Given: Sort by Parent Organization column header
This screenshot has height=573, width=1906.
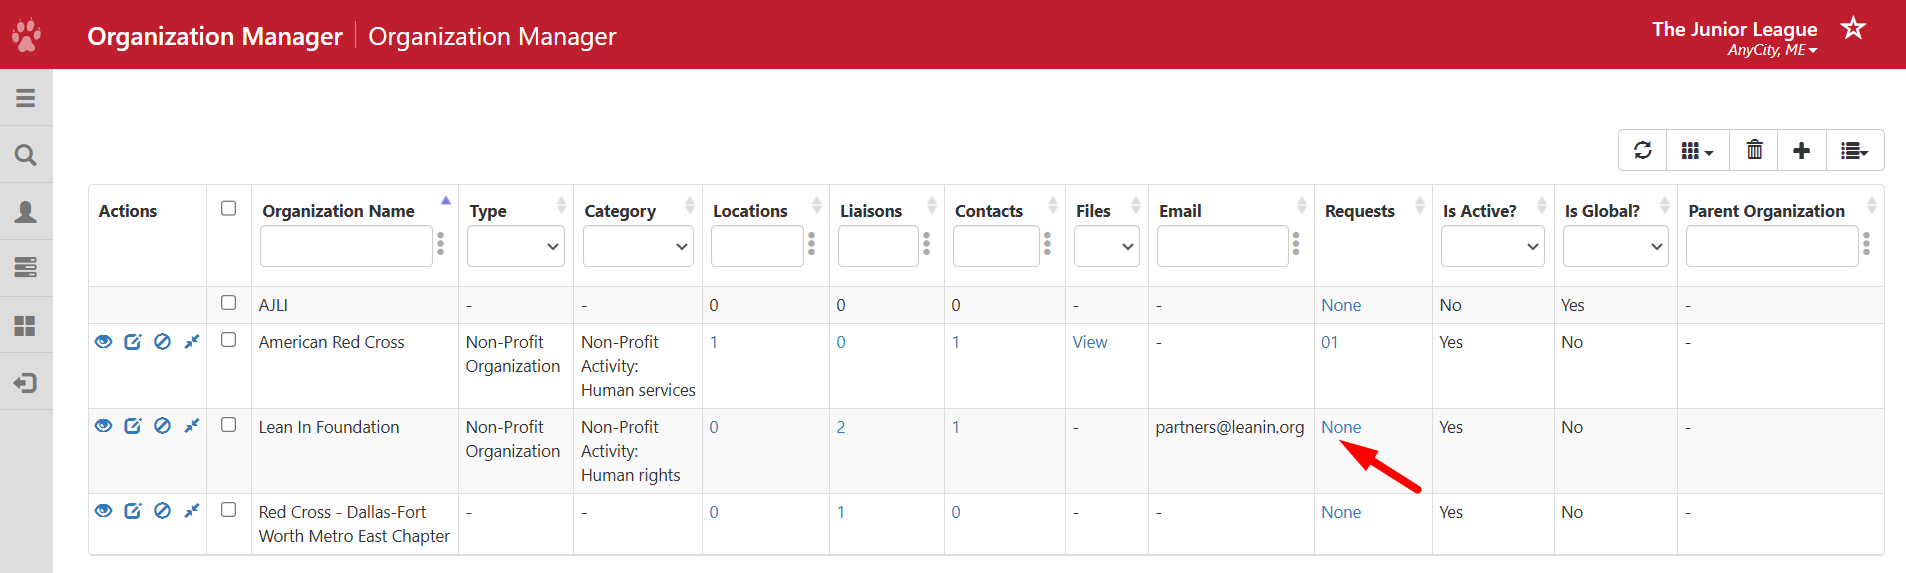Looking at the screenshot, I should click(1766, 211).
